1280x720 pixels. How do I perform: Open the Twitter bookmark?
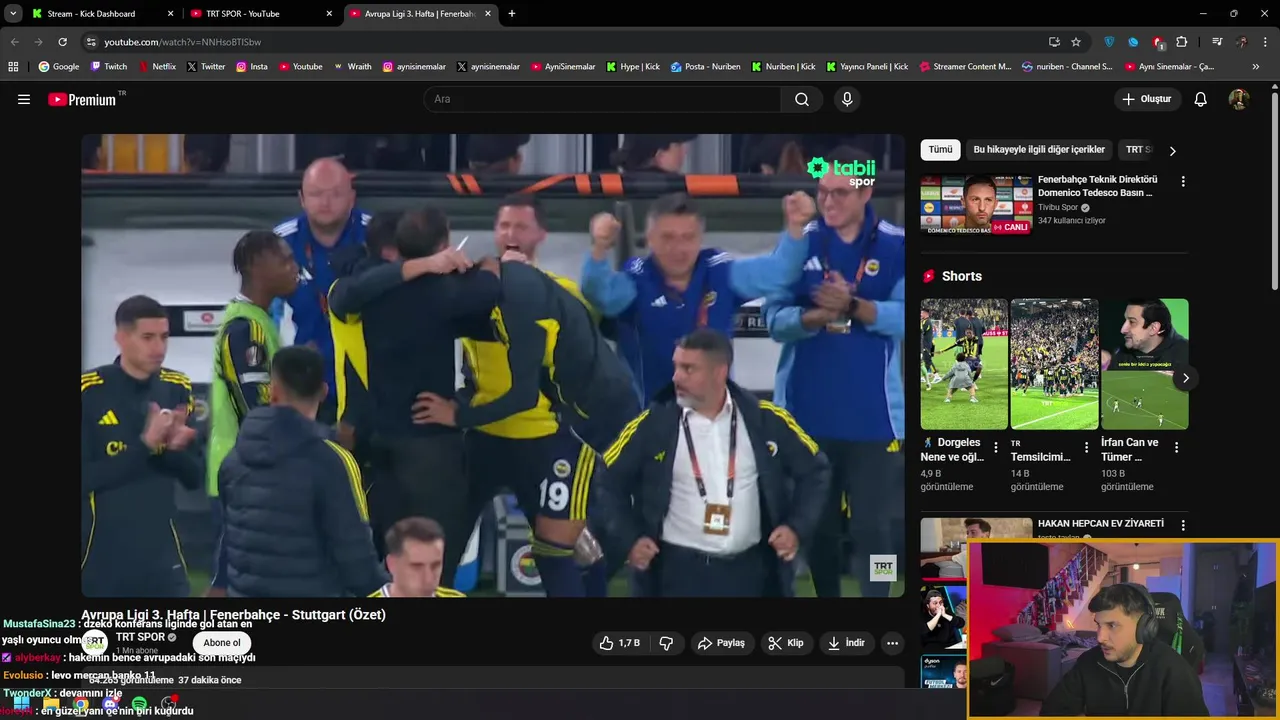(x=206, y=66)
